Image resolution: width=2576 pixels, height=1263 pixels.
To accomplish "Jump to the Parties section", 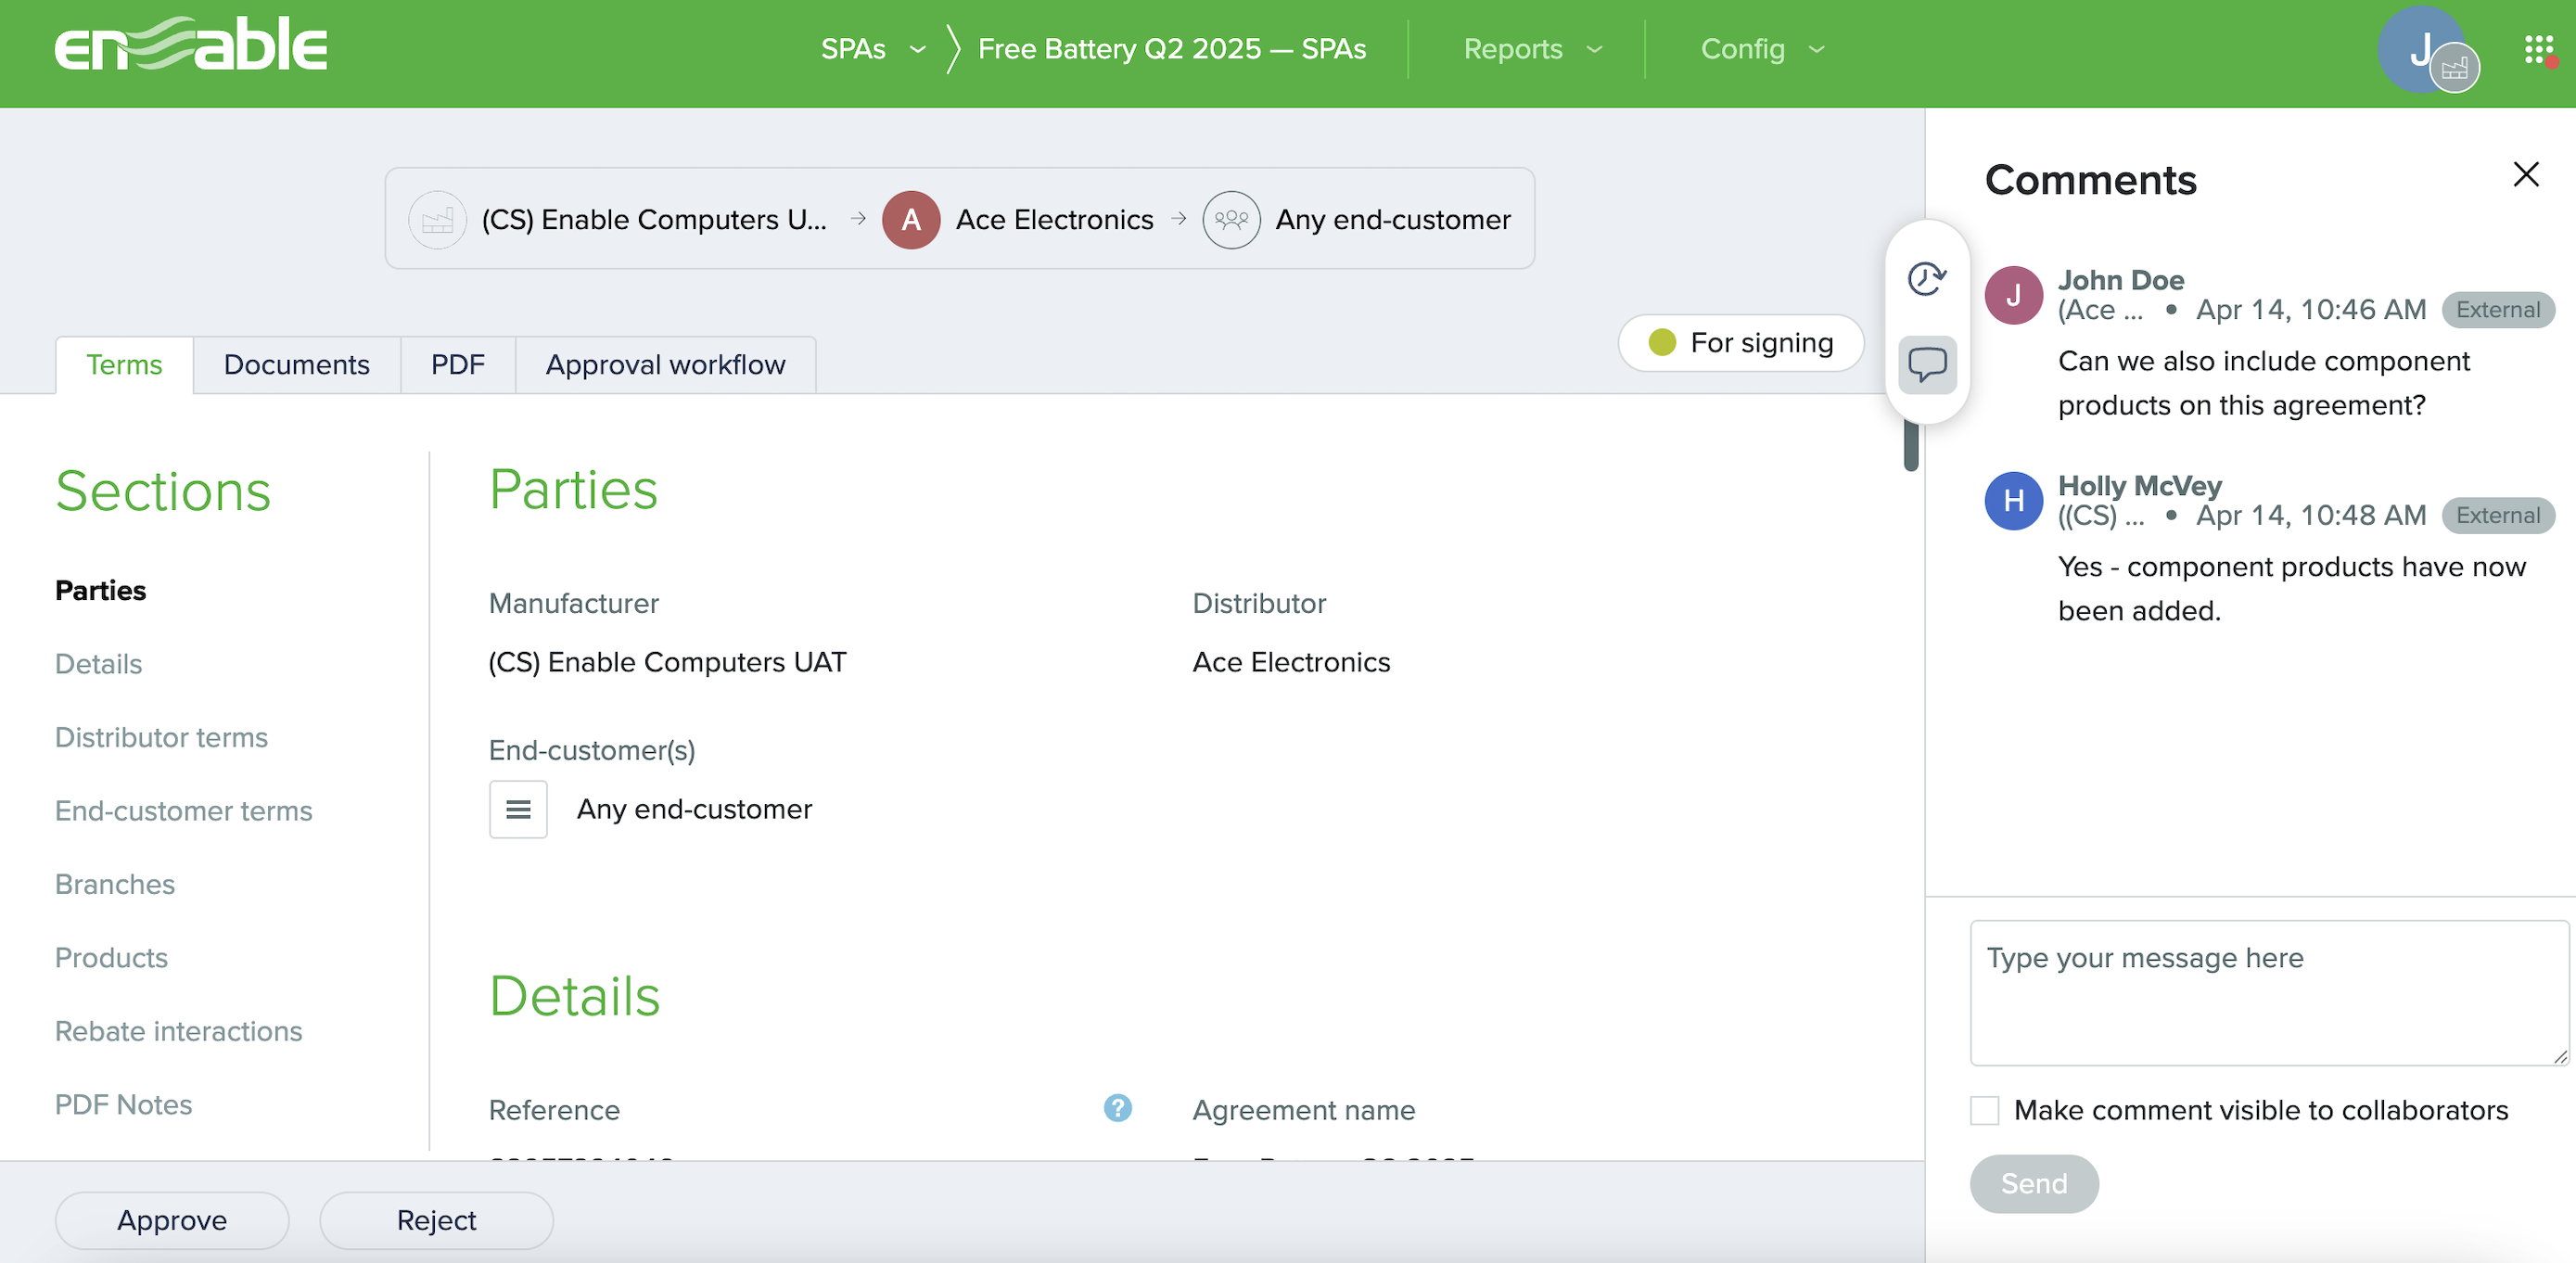I will 100,591.
